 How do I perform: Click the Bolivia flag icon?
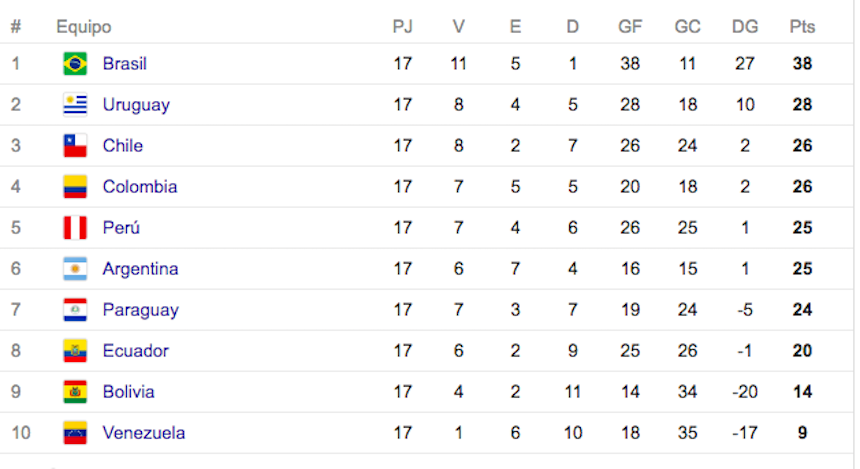[75, 392]
